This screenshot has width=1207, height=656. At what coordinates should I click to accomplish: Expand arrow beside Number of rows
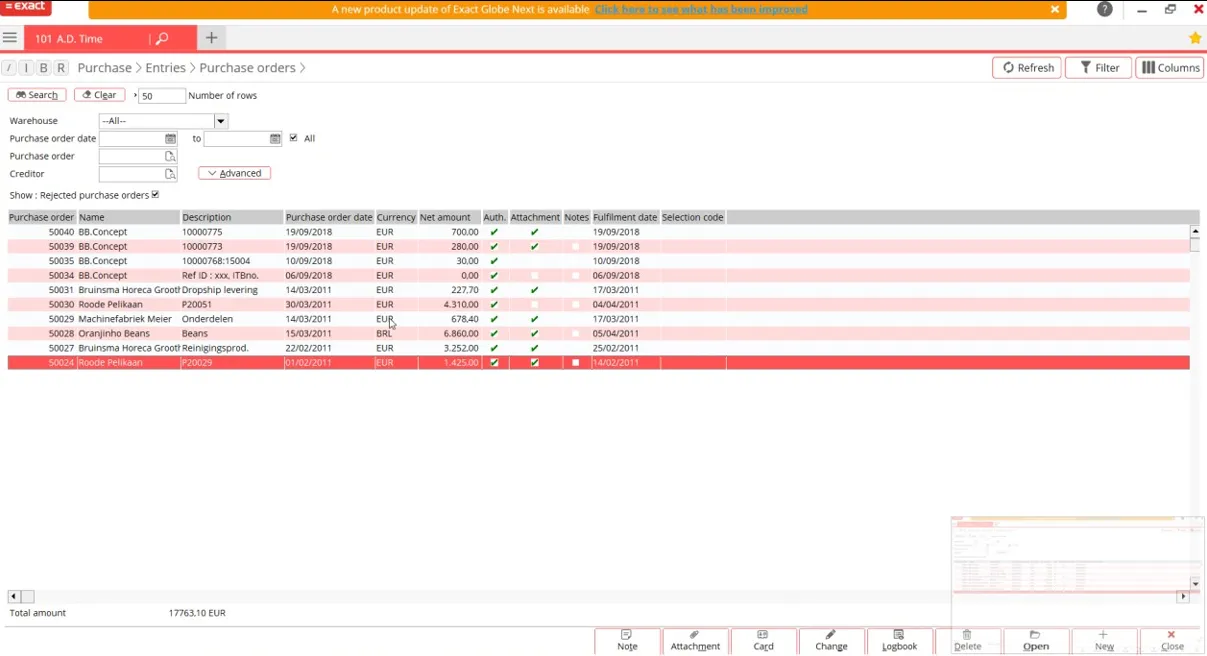pyautogui.click(x=135, y=96)
